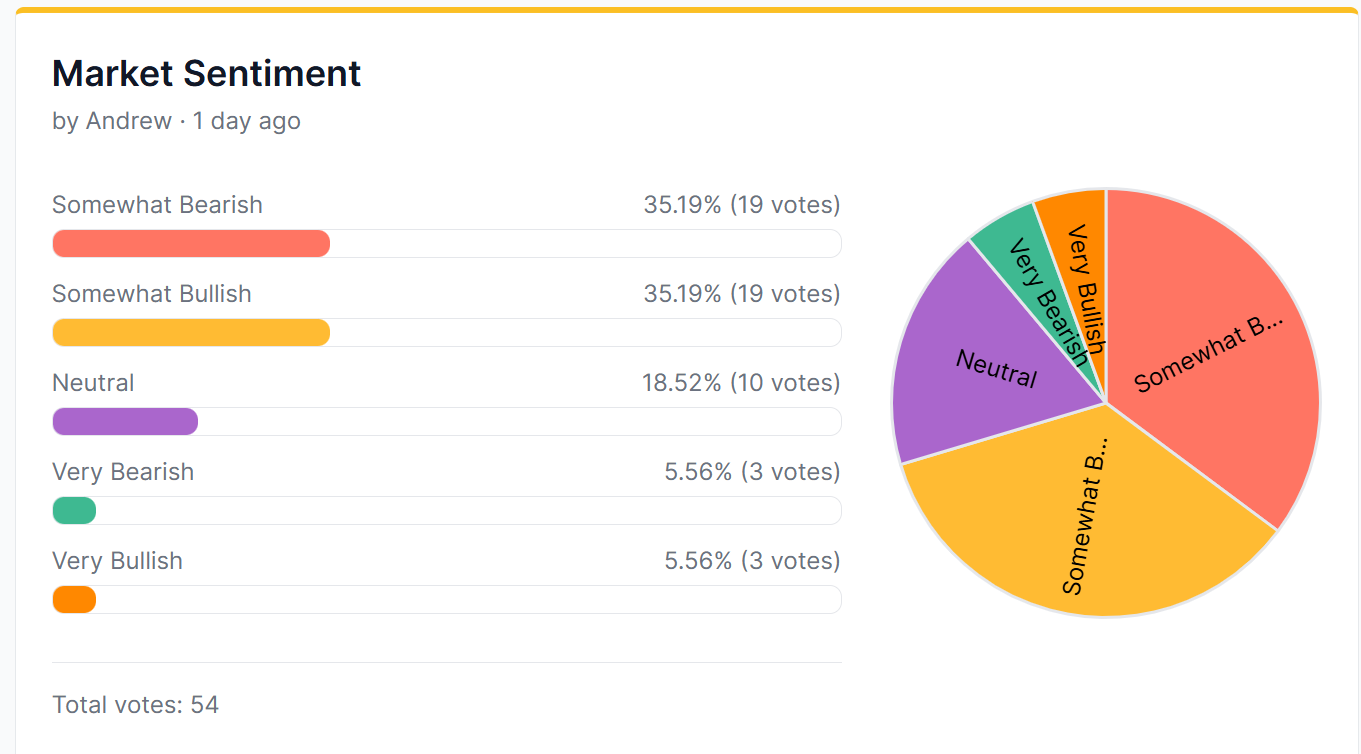Select the red Somewhat Bearish pie slice
1361x754 pixels.
[1210, 350]
